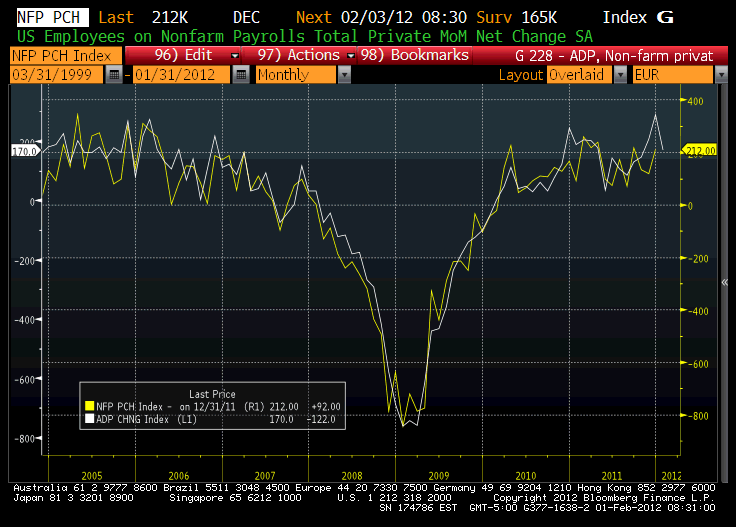Click the NFP PCH Index legend row
Viewport: 736px width, 527px height.
(213, 406)
